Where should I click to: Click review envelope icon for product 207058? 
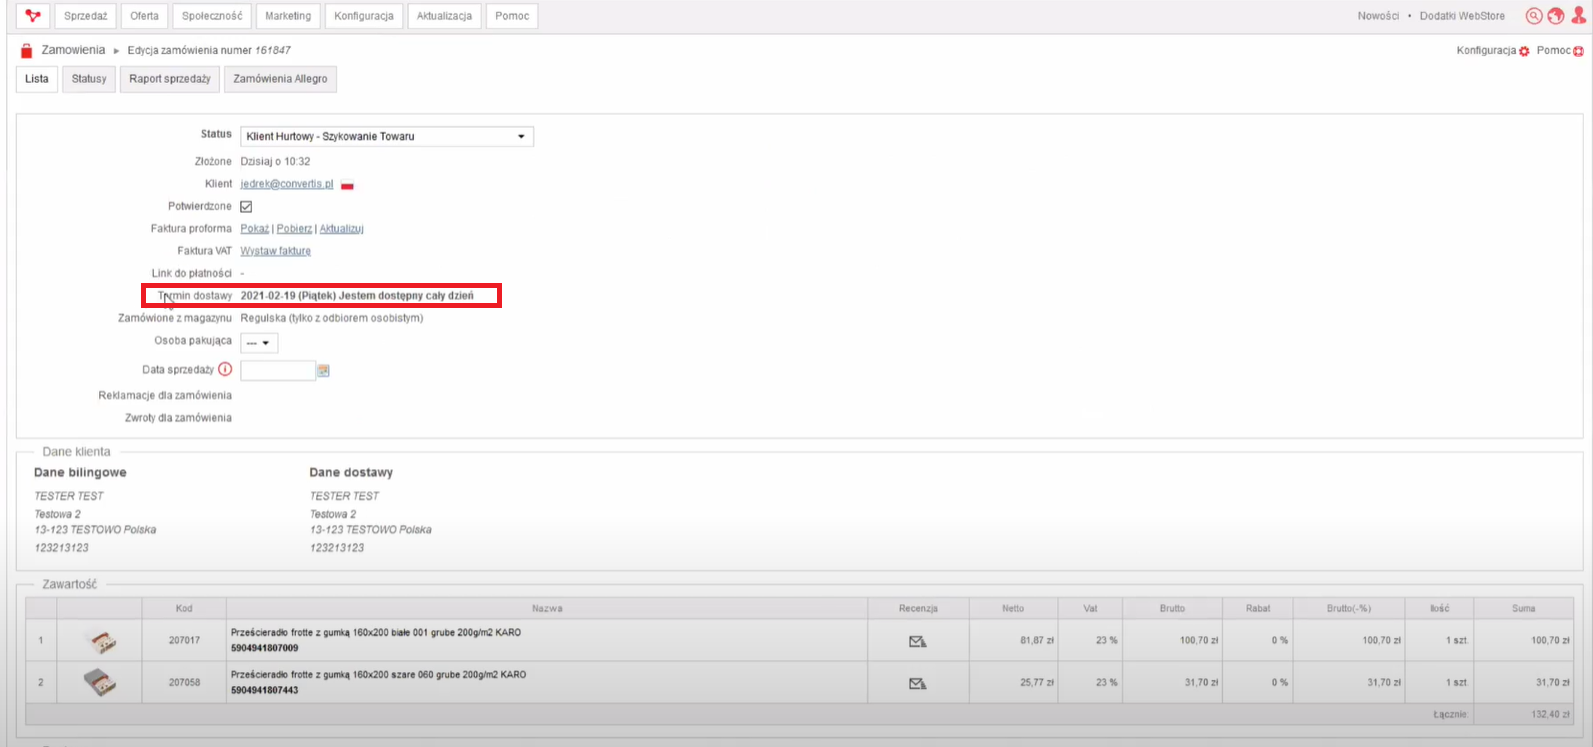point(917,683)
